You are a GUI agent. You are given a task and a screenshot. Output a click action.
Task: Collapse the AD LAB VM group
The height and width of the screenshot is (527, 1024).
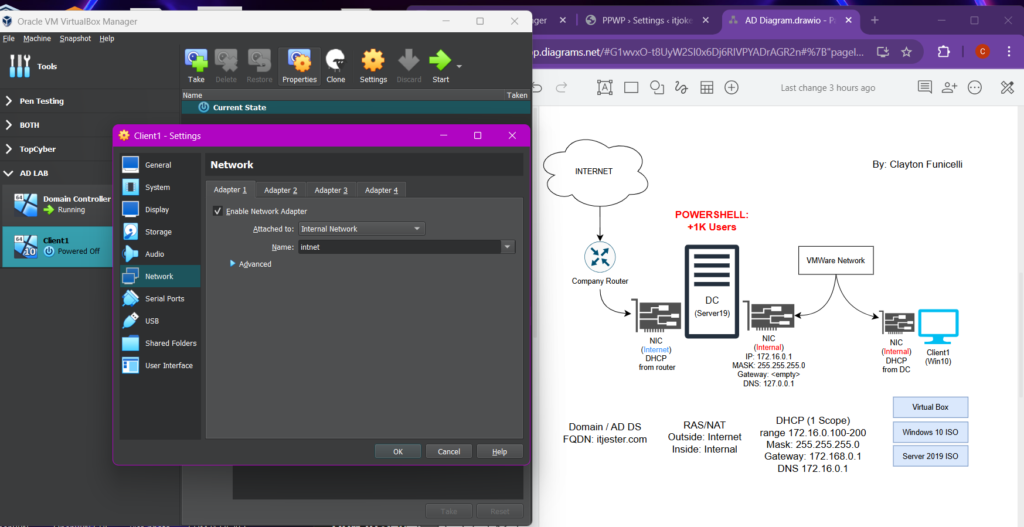point(8,173)
